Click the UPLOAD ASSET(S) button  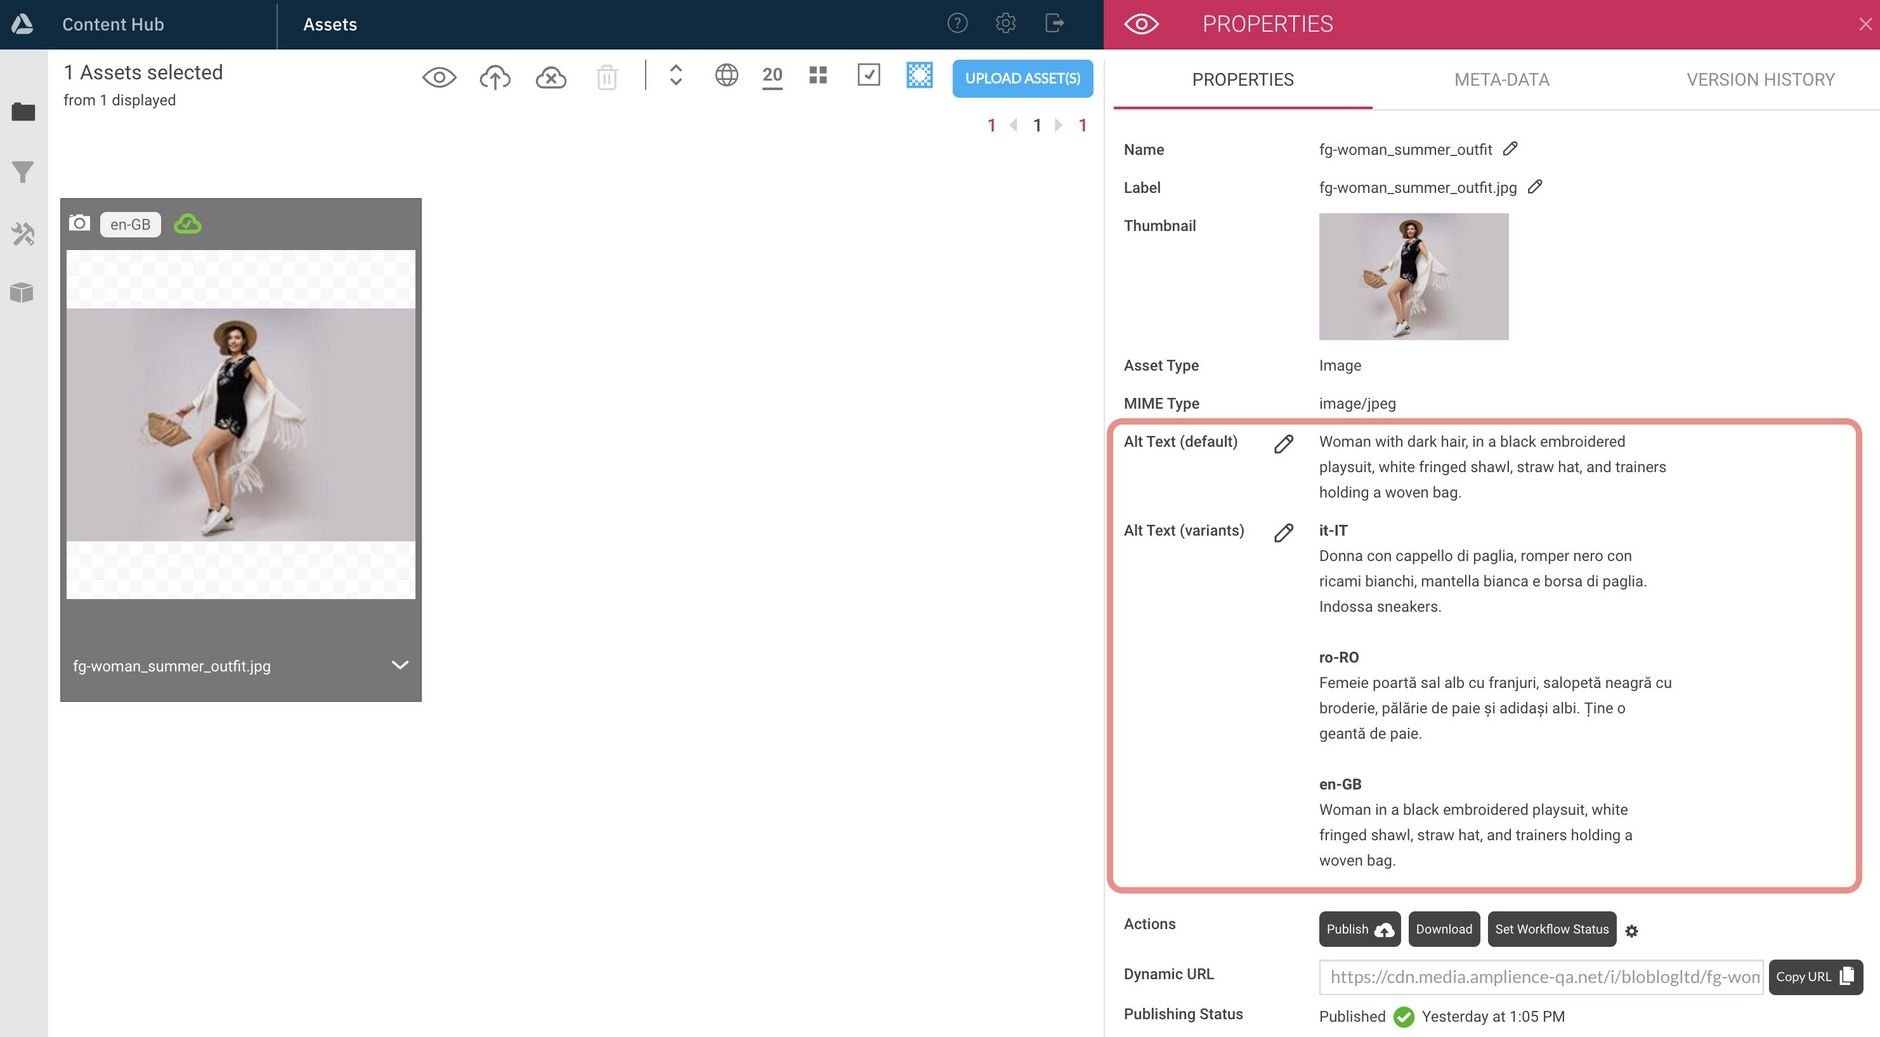click(x=1022, y=78)
